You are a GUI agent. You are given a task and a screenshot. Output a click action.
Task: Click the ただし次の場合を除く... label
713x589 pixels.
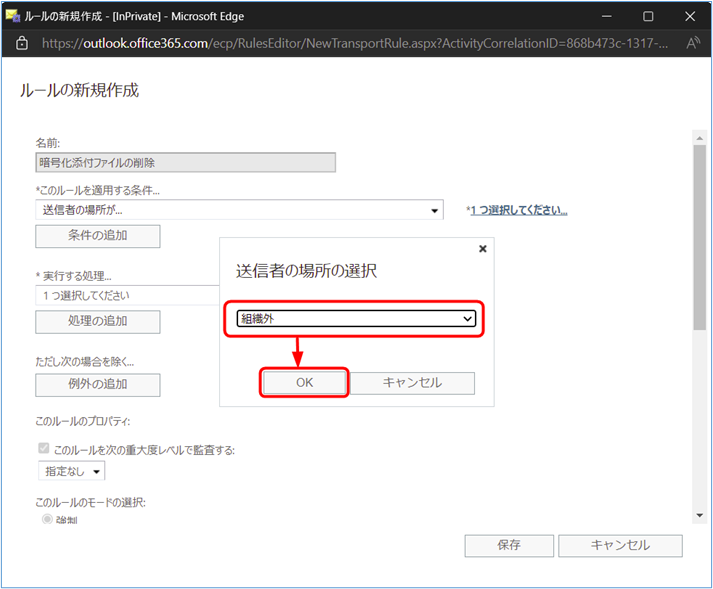coord(85,362)
